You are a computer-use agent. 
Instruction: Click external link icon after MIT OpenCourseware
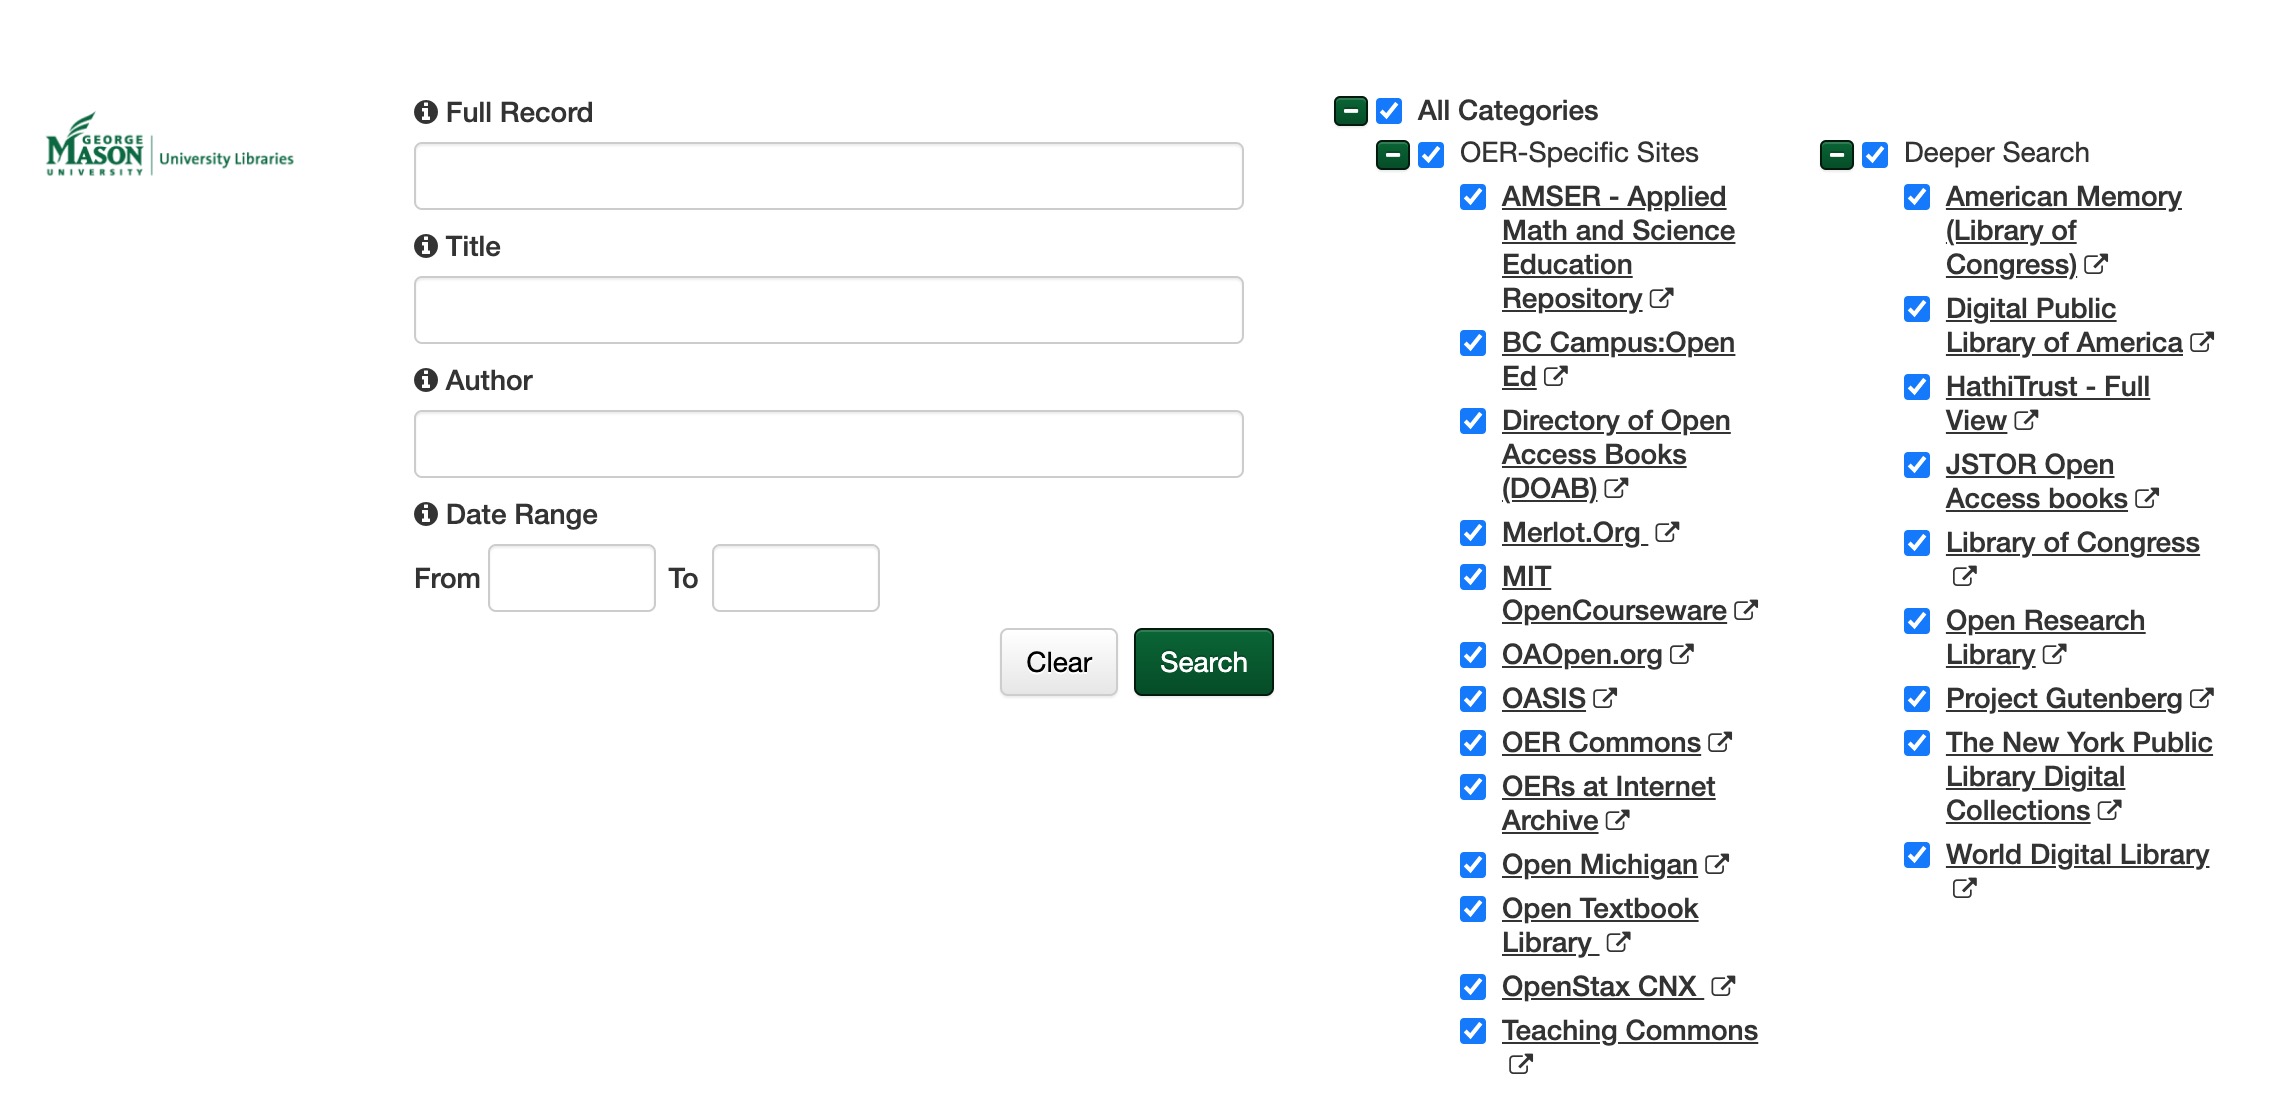point(1745,610)
